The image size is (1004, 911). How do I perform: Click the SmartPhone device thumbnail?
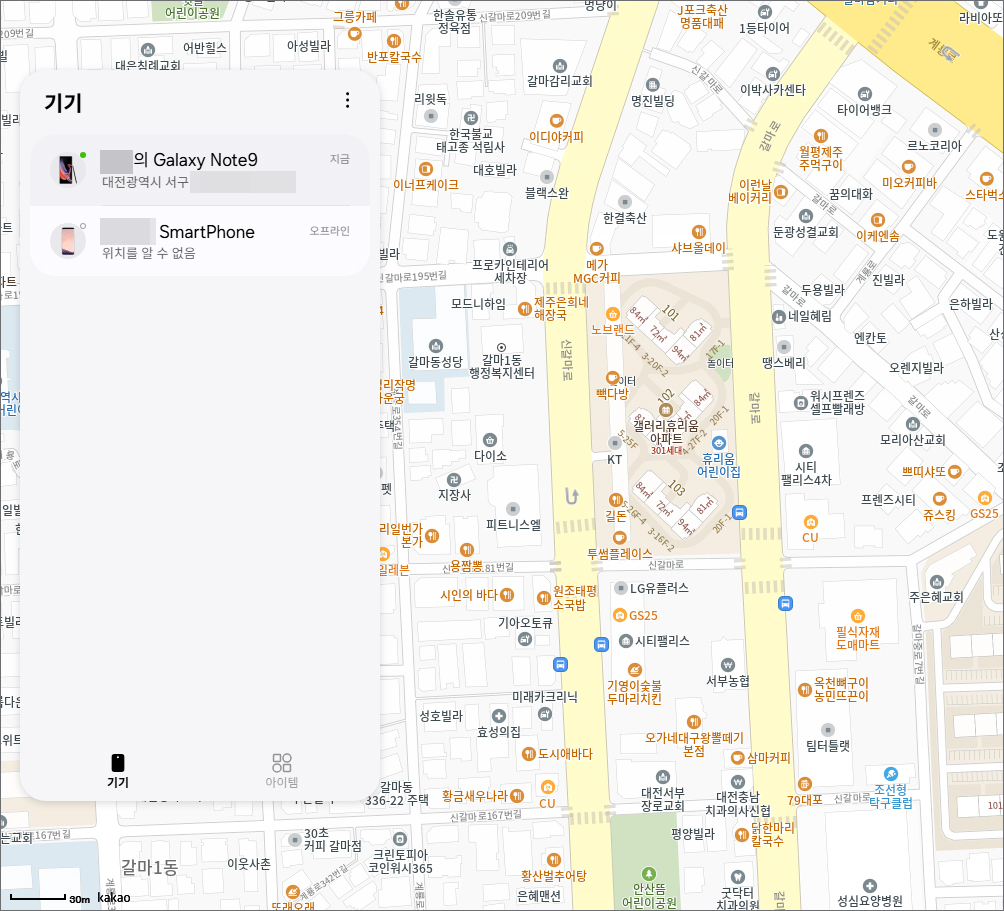pyautogui.click(x=67, y=241)
